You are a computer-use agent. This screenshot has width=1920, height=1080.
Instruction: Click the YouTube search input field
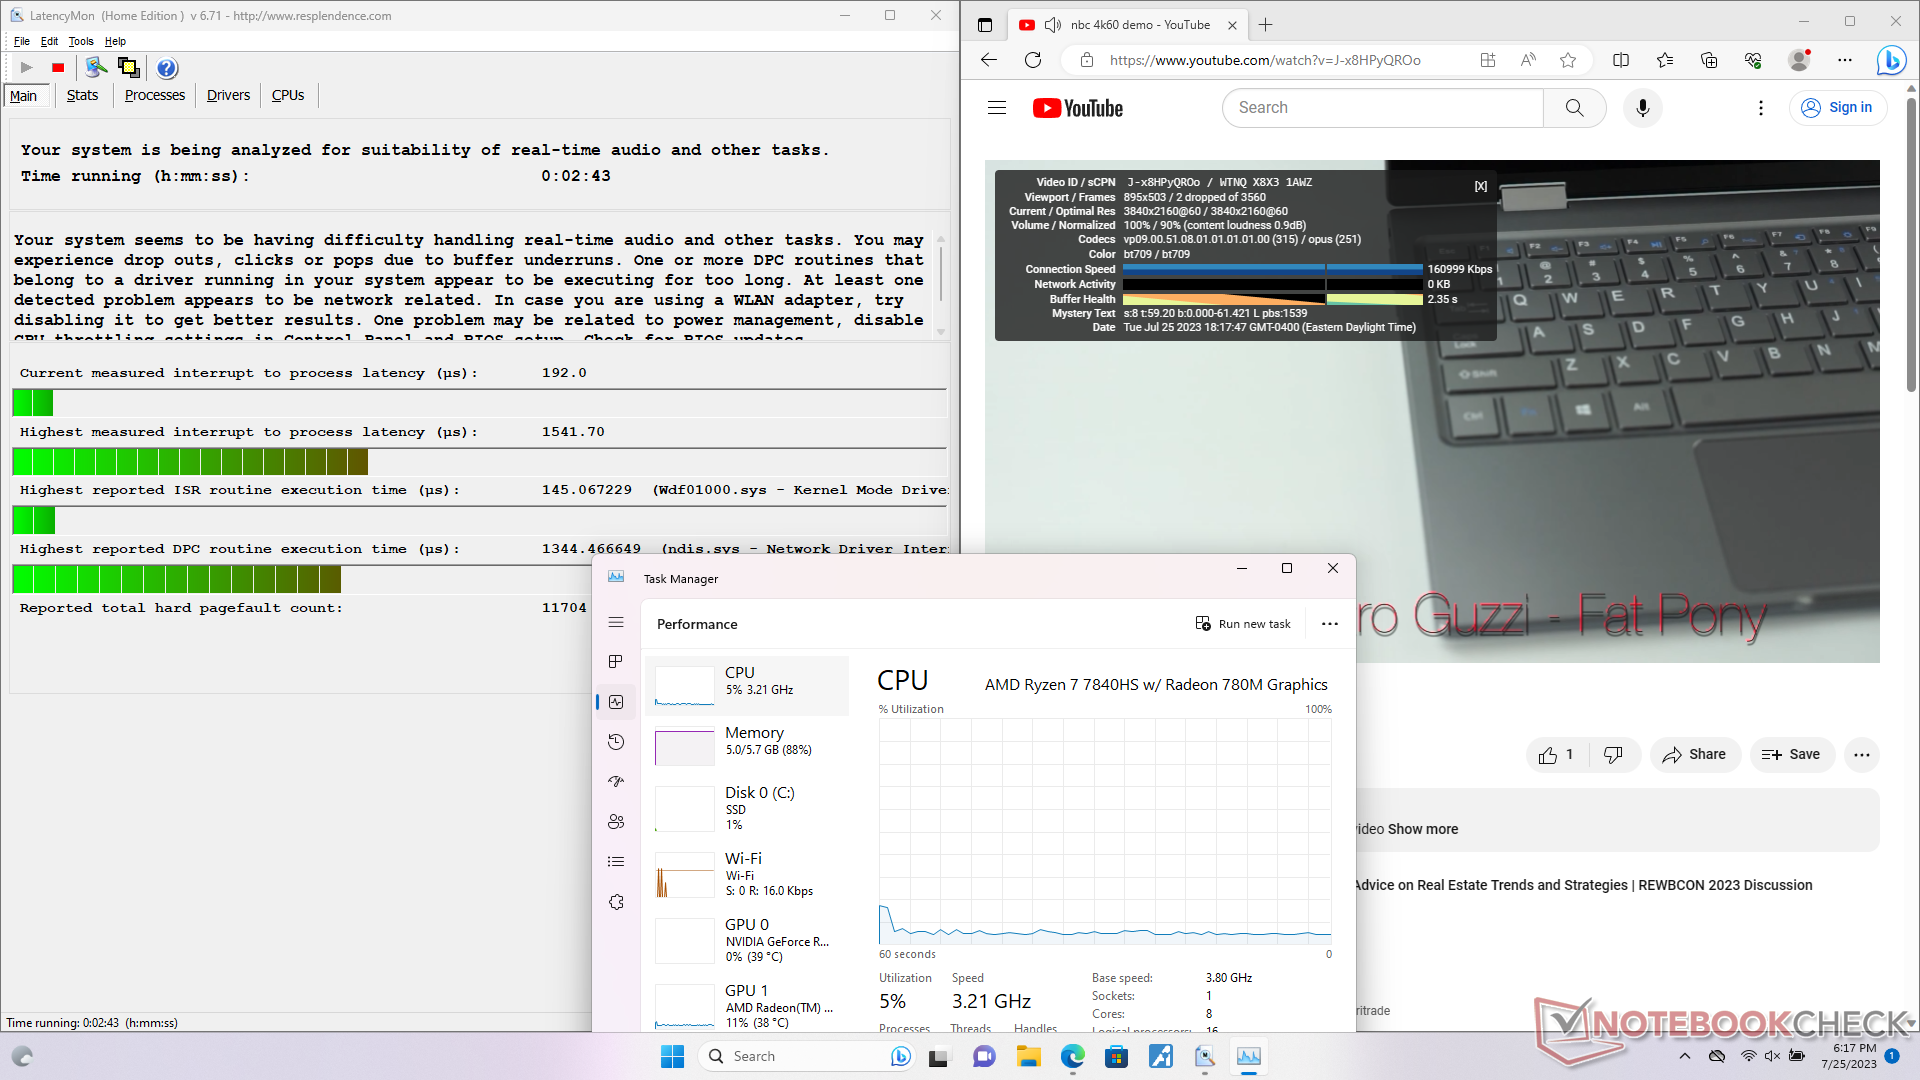[1382, 108]
